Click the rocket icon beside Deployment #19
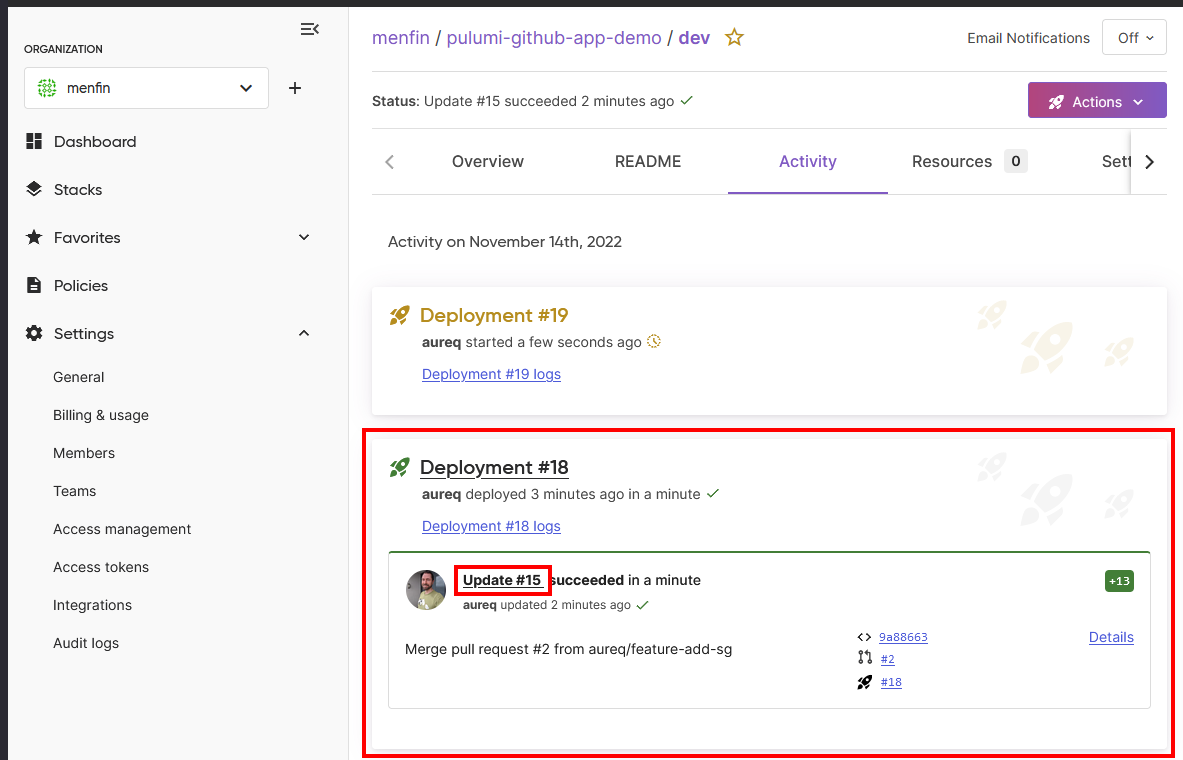This screenshot has width=1183, height=760. tap(400, 314)
